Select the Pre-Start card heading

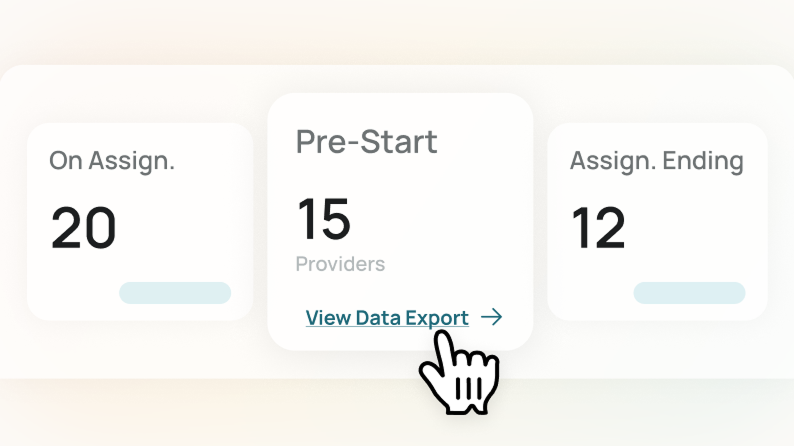pyautogui.click(x=367, y=142)
